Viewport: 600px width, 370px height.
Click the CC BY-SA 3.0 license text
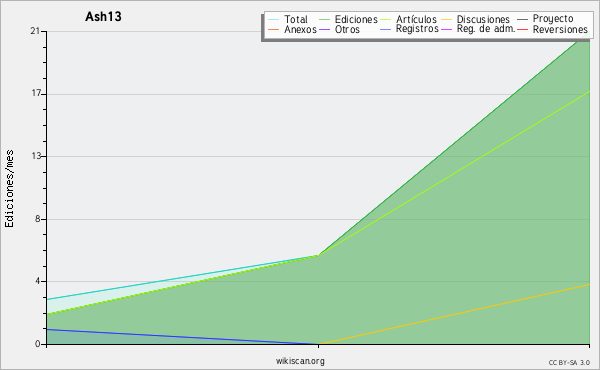coord(569,363)
